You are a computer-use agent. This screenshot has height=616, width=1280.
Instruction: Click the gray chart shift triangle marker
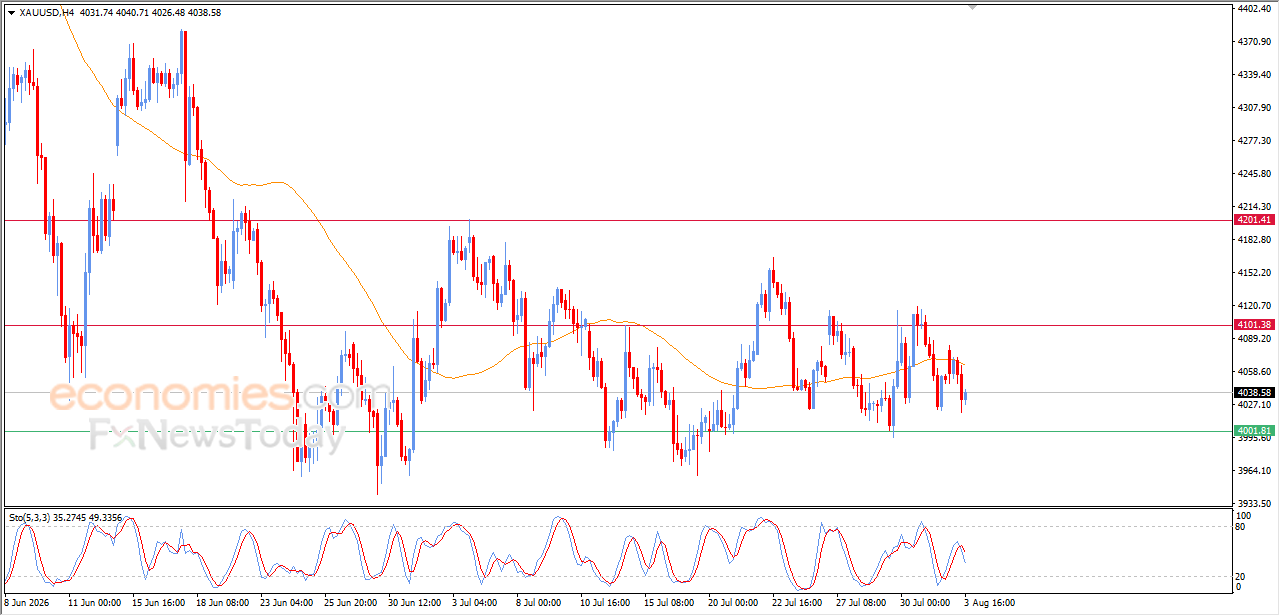click(x=972, y=8)
